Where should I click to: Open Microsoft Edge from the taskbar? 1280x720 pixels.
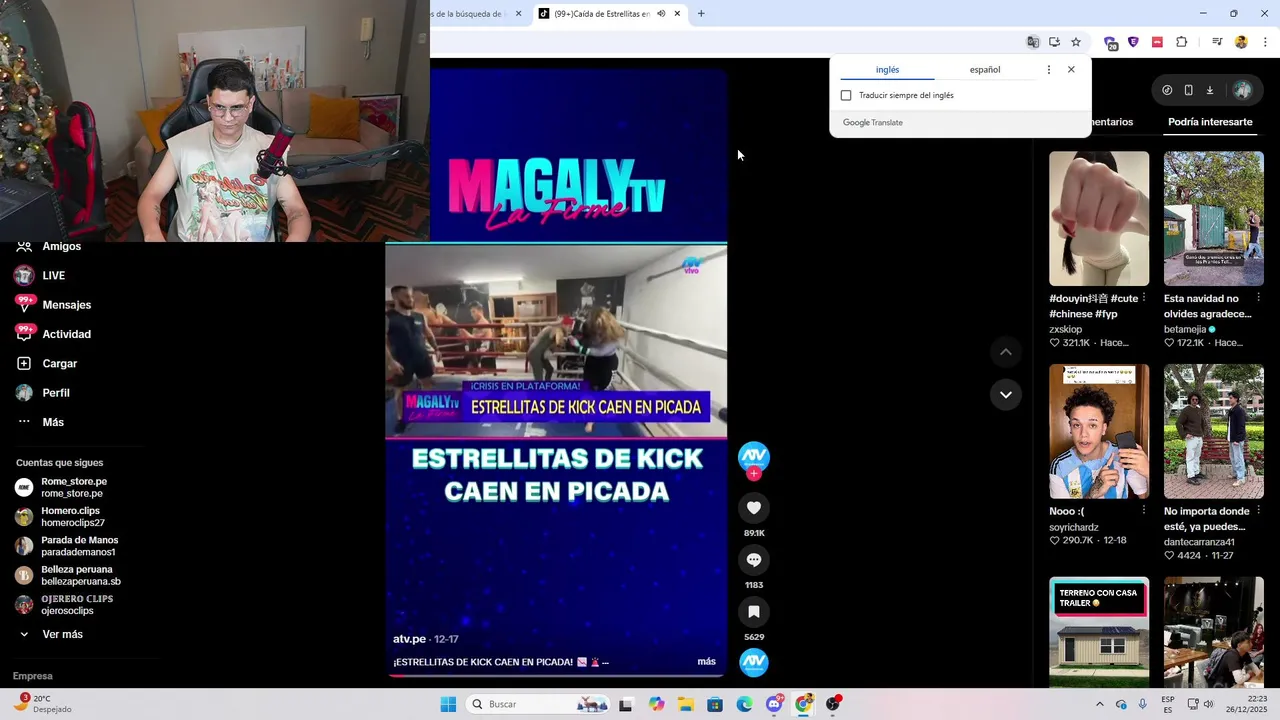[745, 704]
